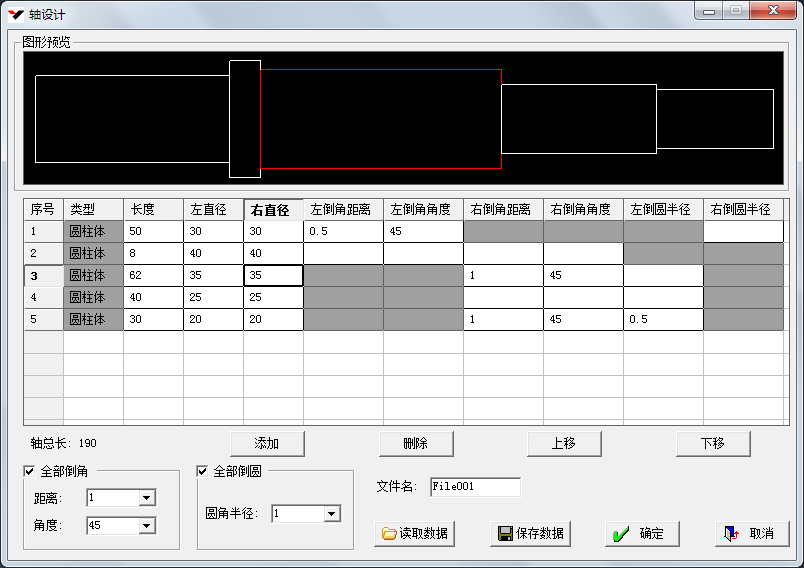Open the 圆角半径 dropdown

pos(332,514)
